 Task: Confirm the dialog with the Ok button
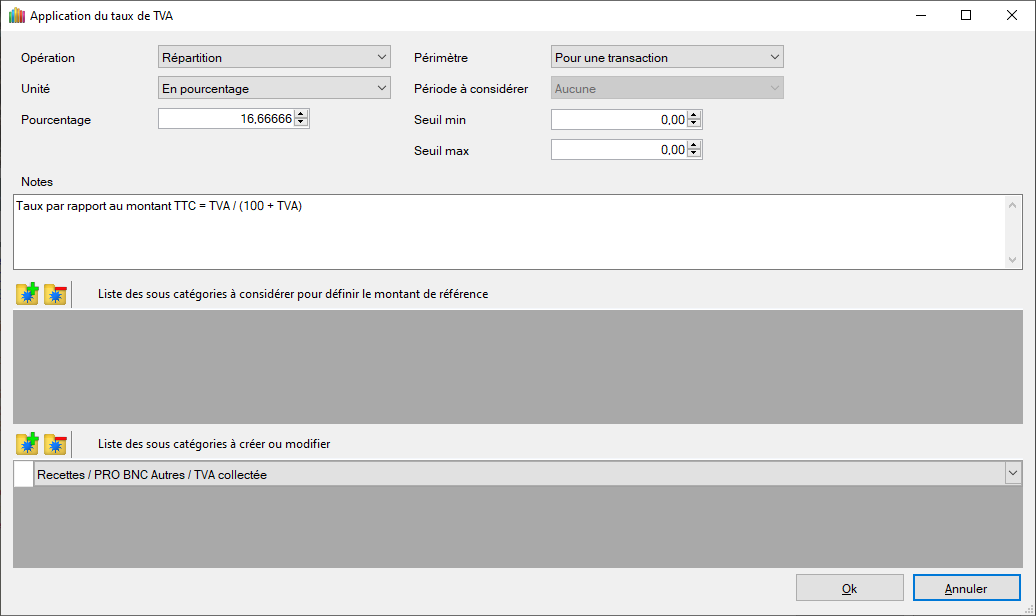click(x=849, y=588)
